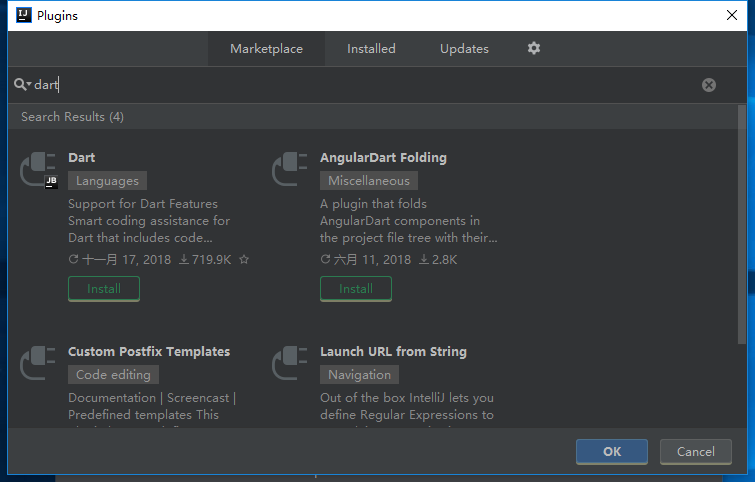This screenshot has width=755, height=482.
Task: Click the Languages category tag
Action: [108, 181]
